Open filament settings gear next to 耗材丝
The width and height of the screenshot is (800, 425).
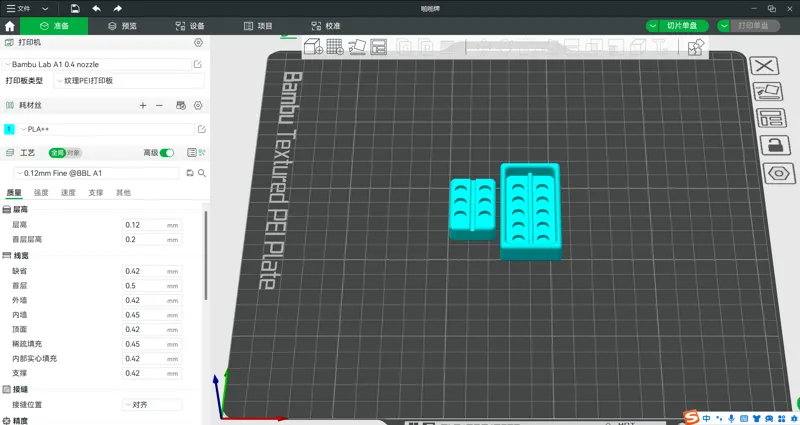[x=198, y=105]
